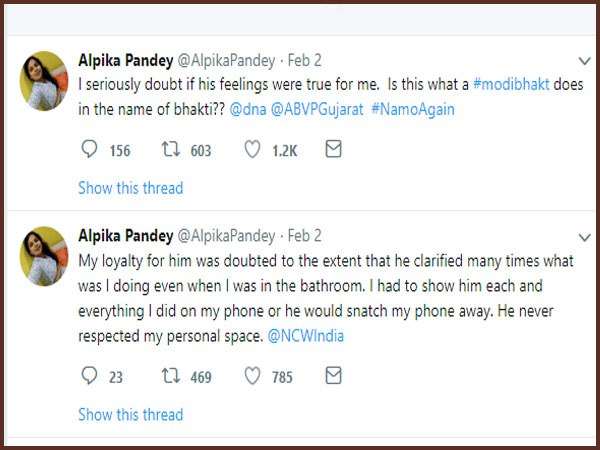
Task: Open the first tweet's "Show this thread" link
Action: coord(130,188)
